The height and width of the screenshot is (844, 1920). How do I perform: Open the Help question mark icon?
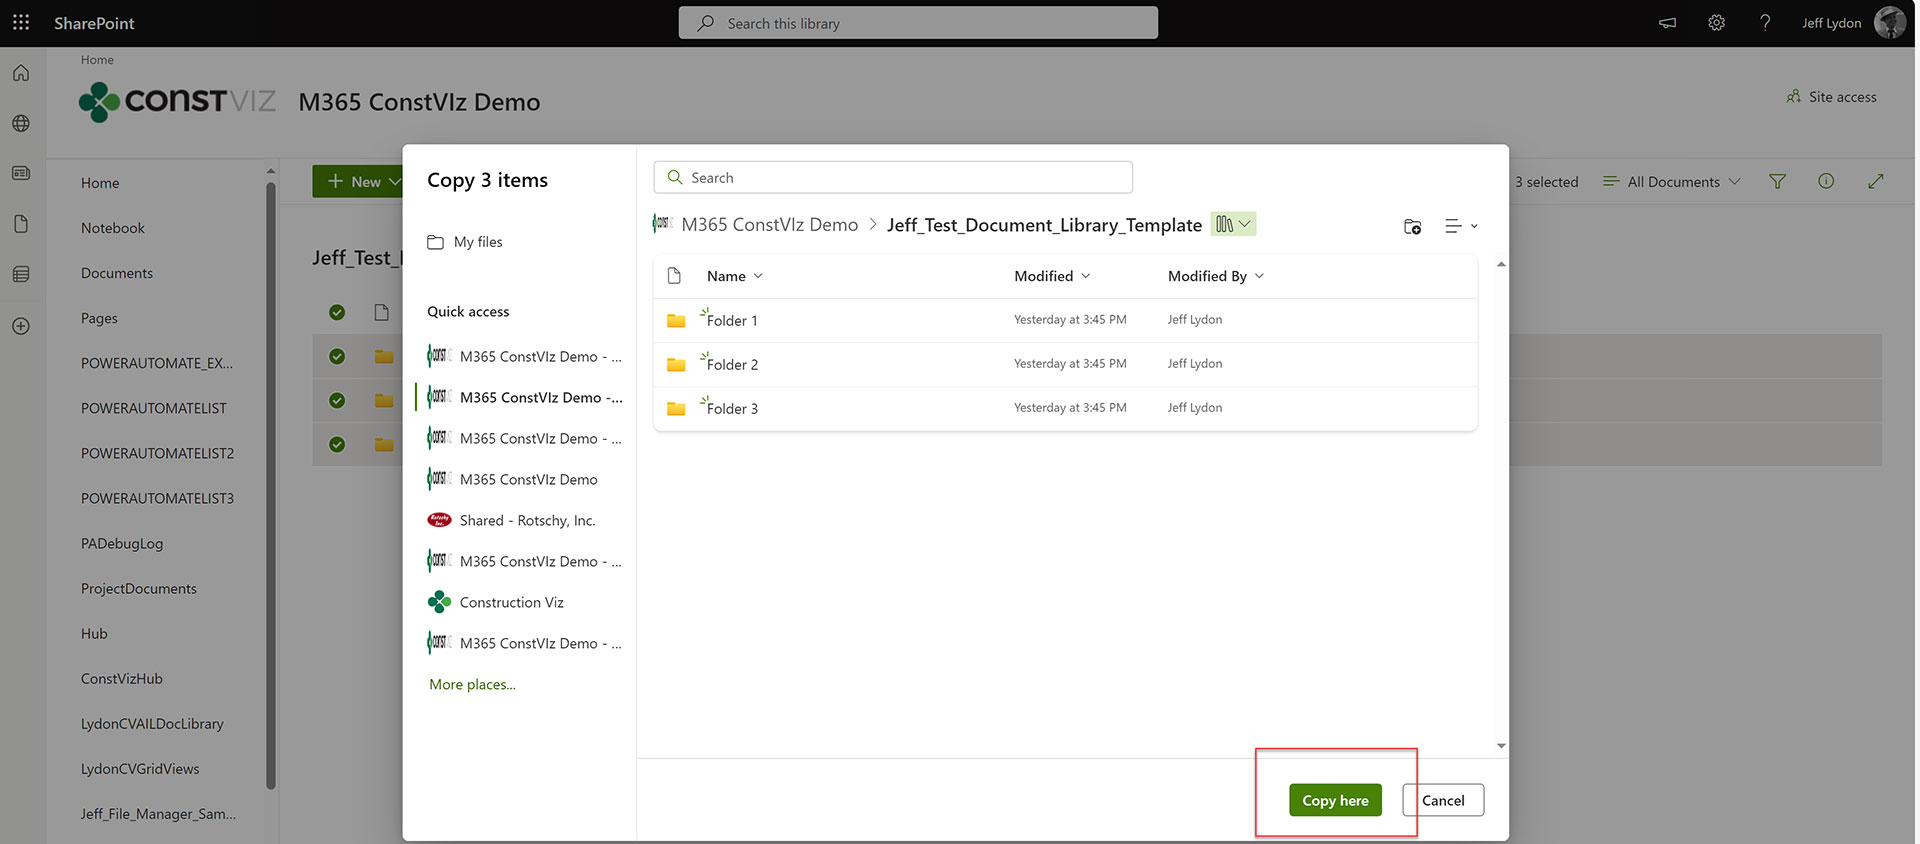click(1765, 22)
